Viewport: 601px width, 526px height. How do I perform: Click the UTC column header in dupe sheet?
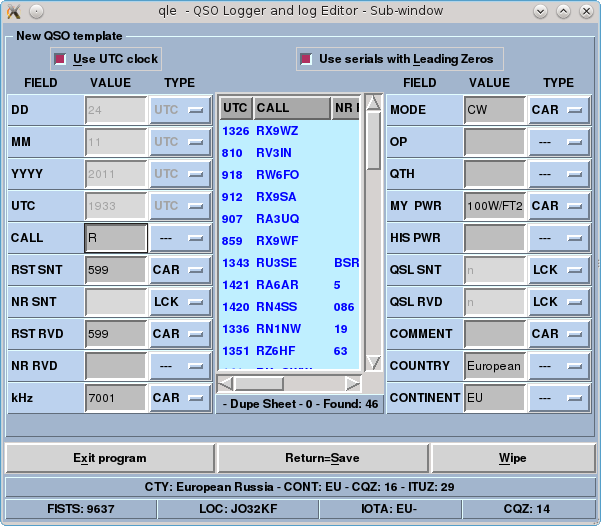pyautogui.click(x=236, y=108)
